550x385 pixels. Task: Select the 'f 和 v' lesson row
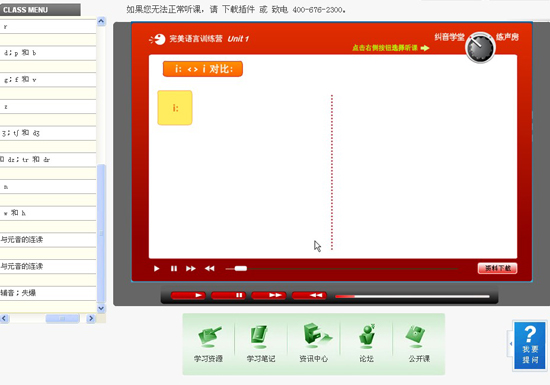48,80
